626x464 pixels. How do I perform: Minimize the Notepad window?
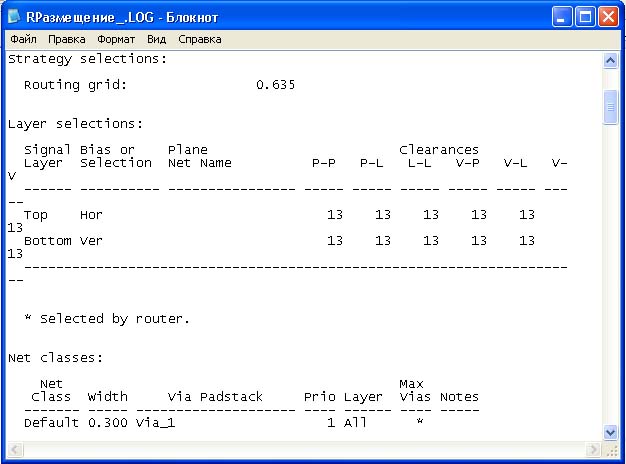562,17
